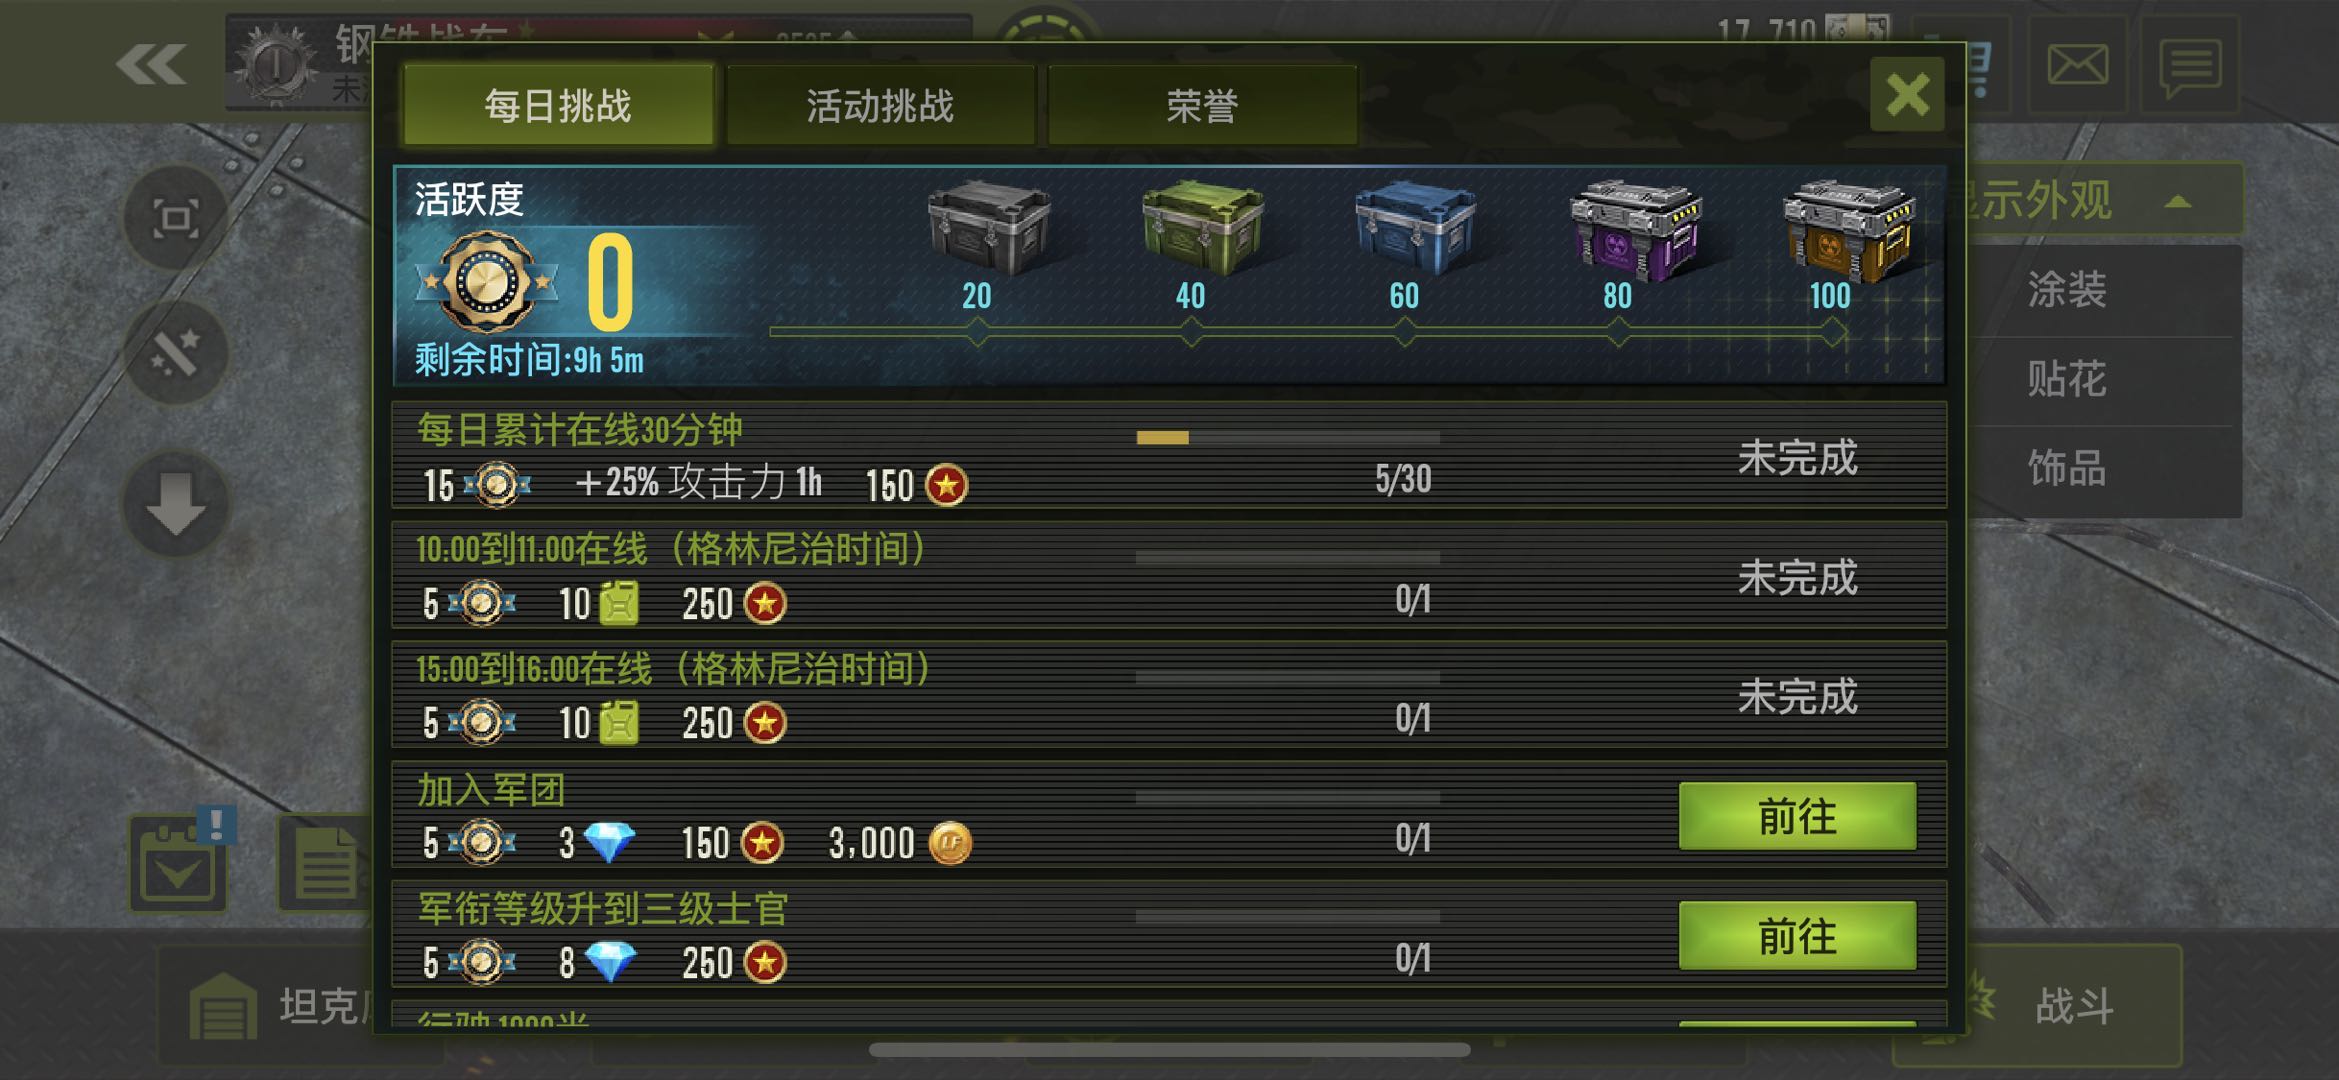Open the green 40-point reward crate
Viewport: 2339px width, 1080px height.
point(1202,227)
